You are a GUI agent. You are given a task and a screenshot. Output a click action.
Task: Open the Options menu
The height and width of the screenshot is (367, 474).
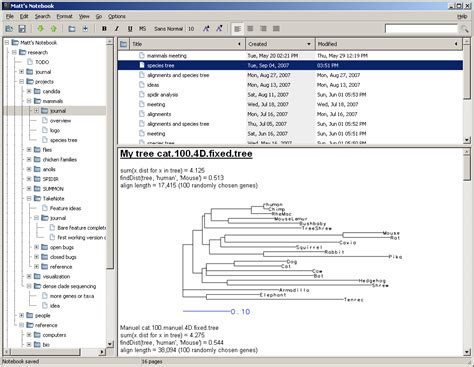[x=117, y=16]
